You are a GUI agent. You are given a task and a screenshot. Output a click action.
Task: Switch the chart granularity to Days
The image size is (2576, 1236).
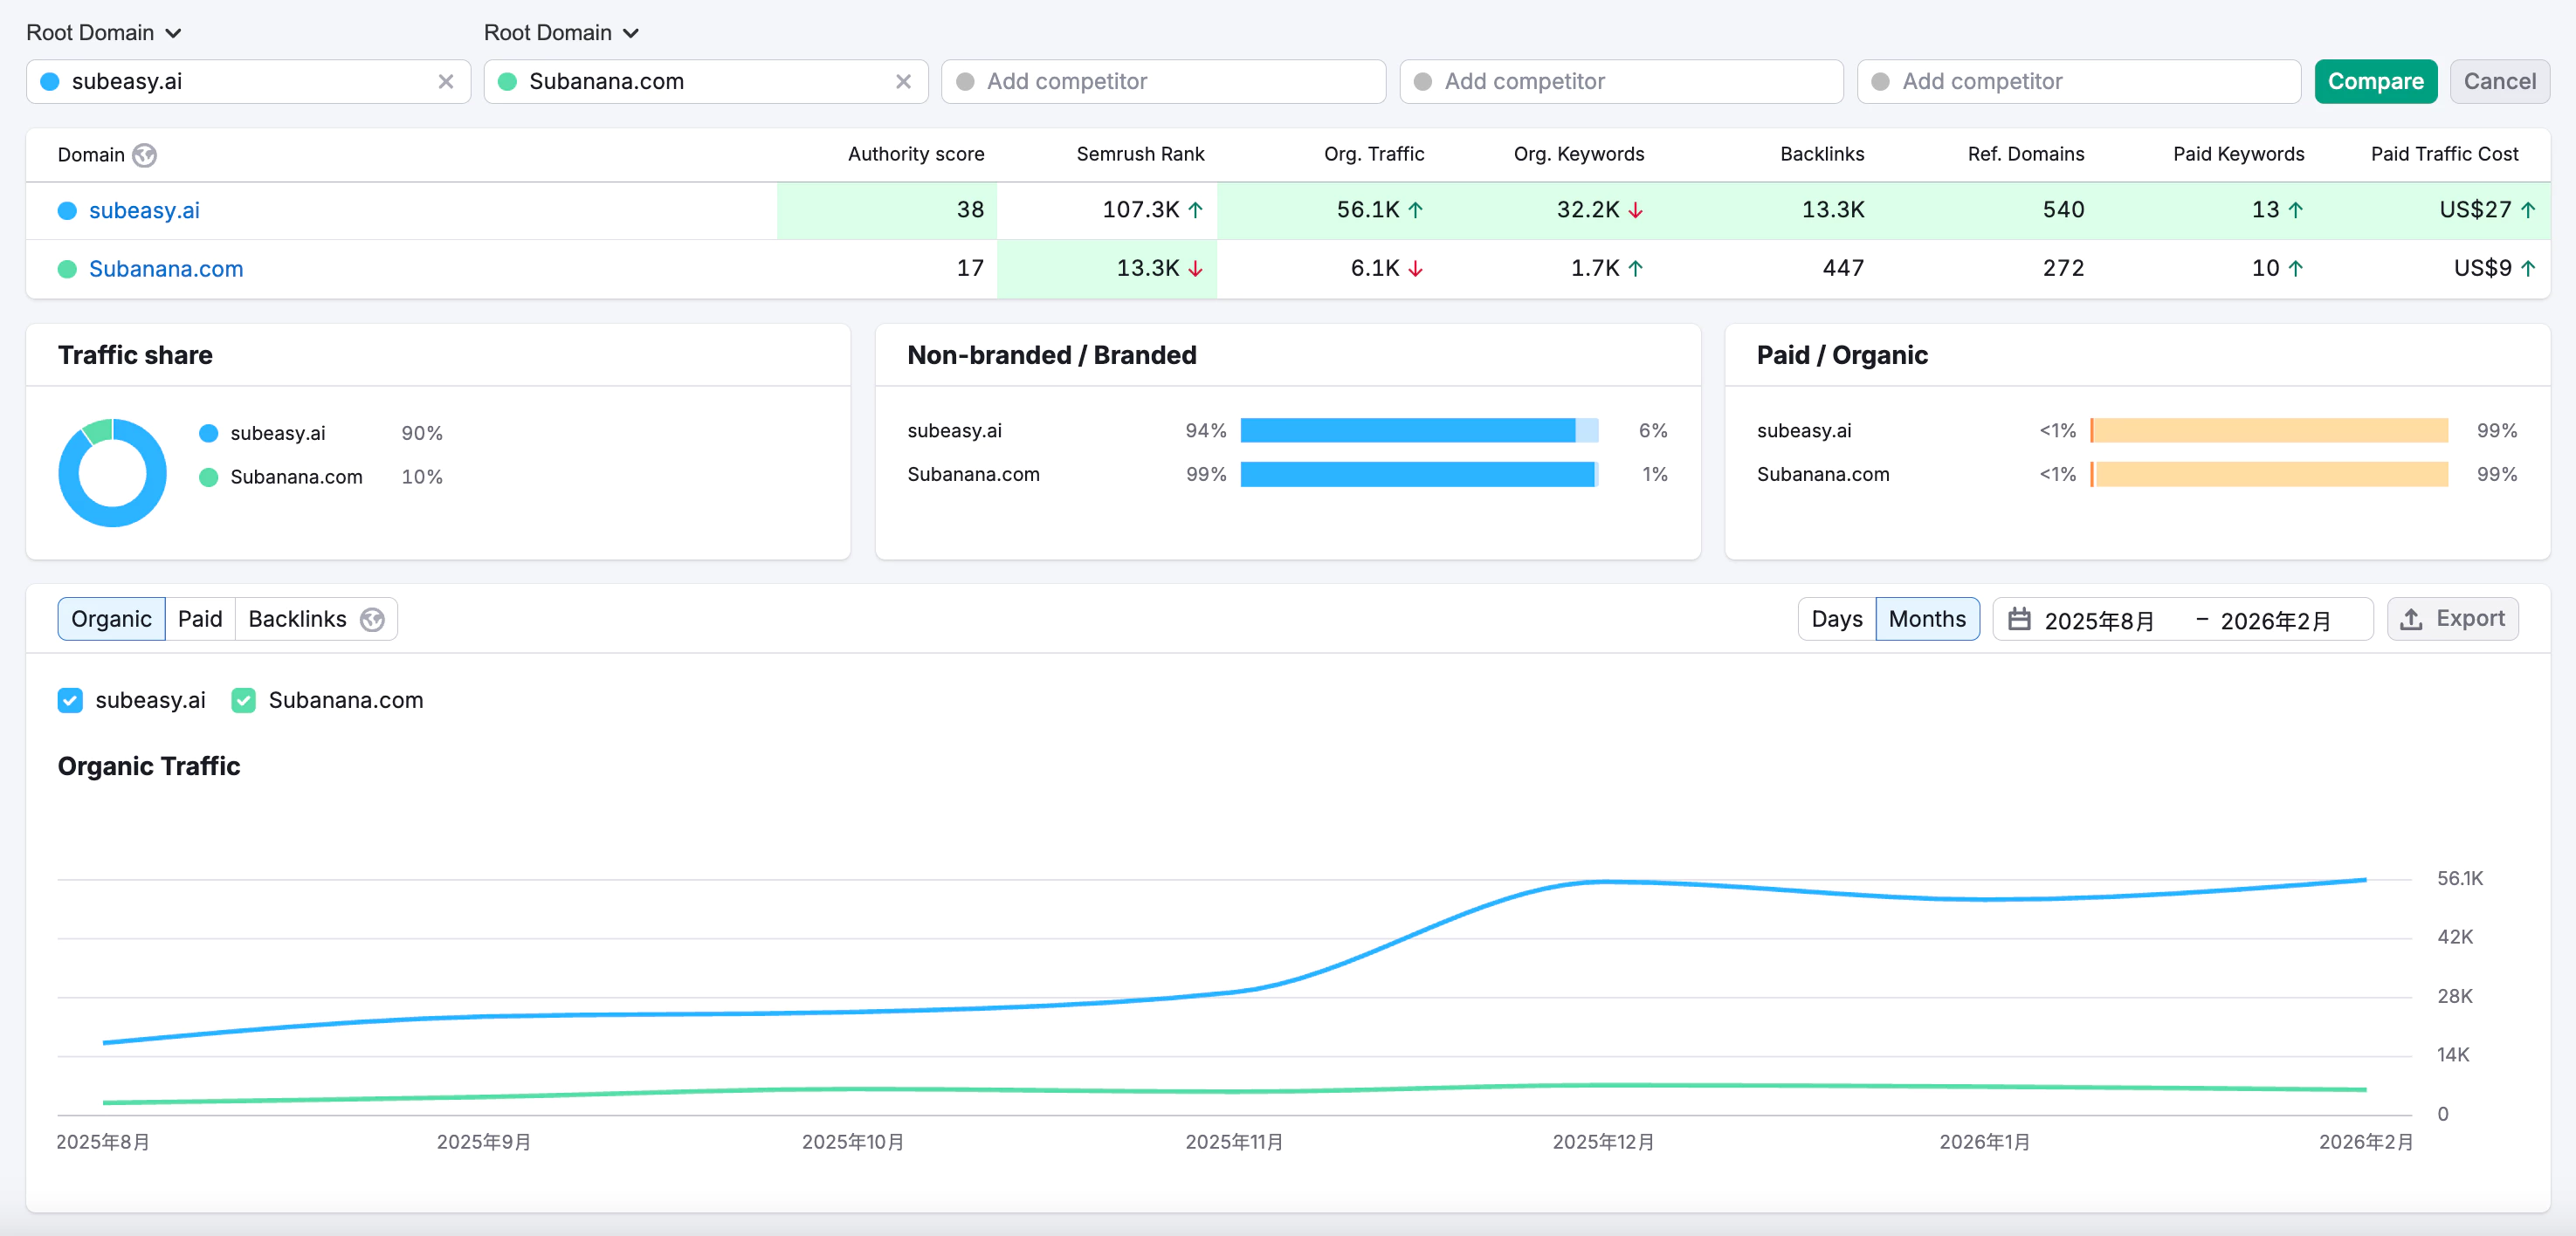1836,619
